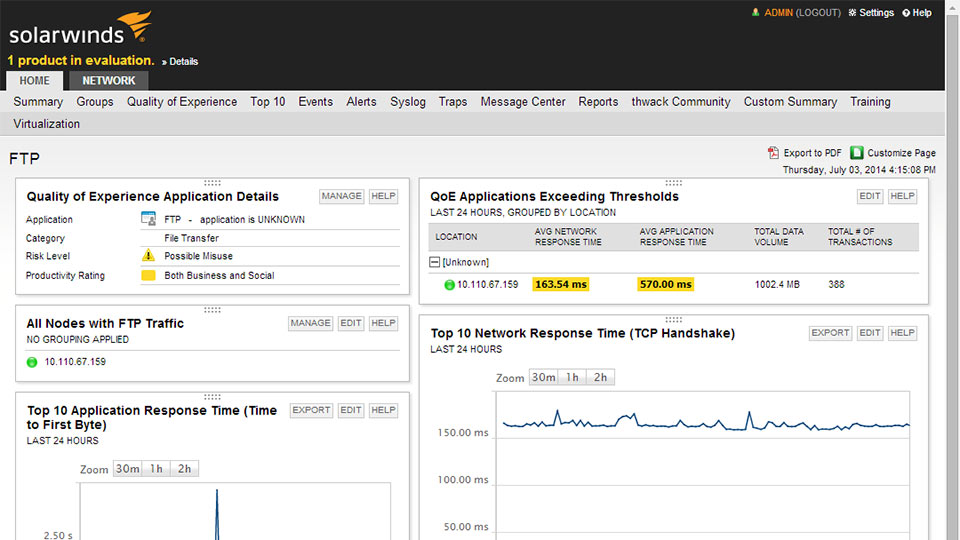Click ADMIN username link

(x=778, y=12)
